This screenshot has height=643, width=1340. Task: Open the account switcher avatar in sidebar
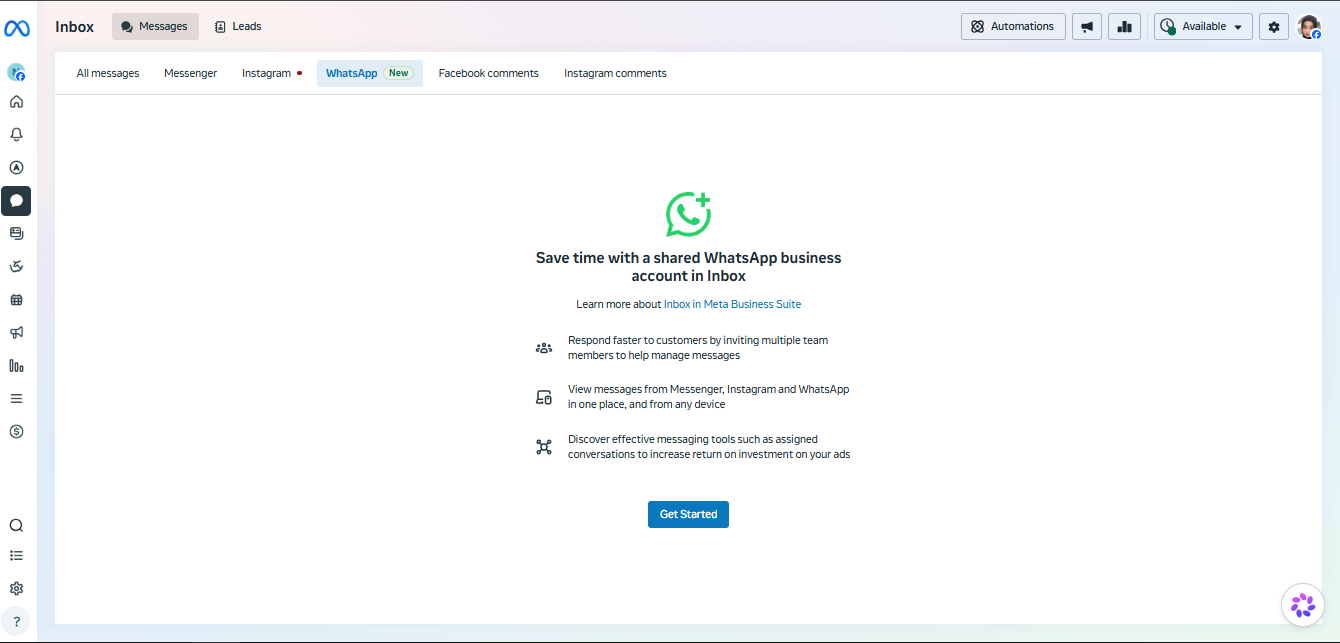coord(16,72)
